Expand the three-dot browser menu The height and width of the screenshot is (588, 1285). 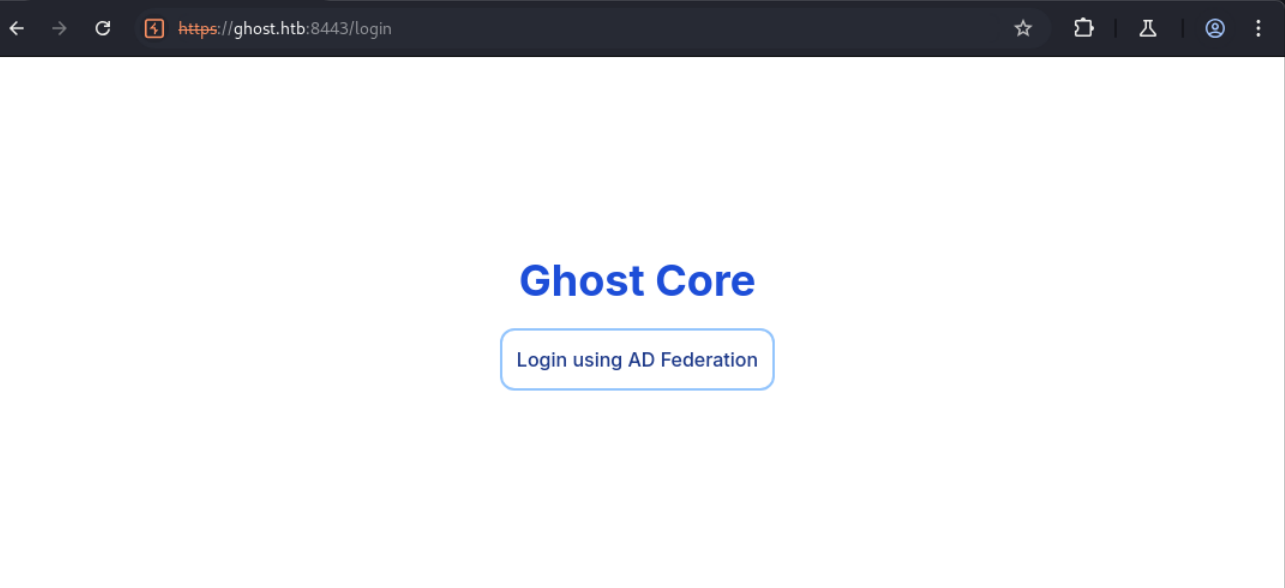coord(1258,28)
